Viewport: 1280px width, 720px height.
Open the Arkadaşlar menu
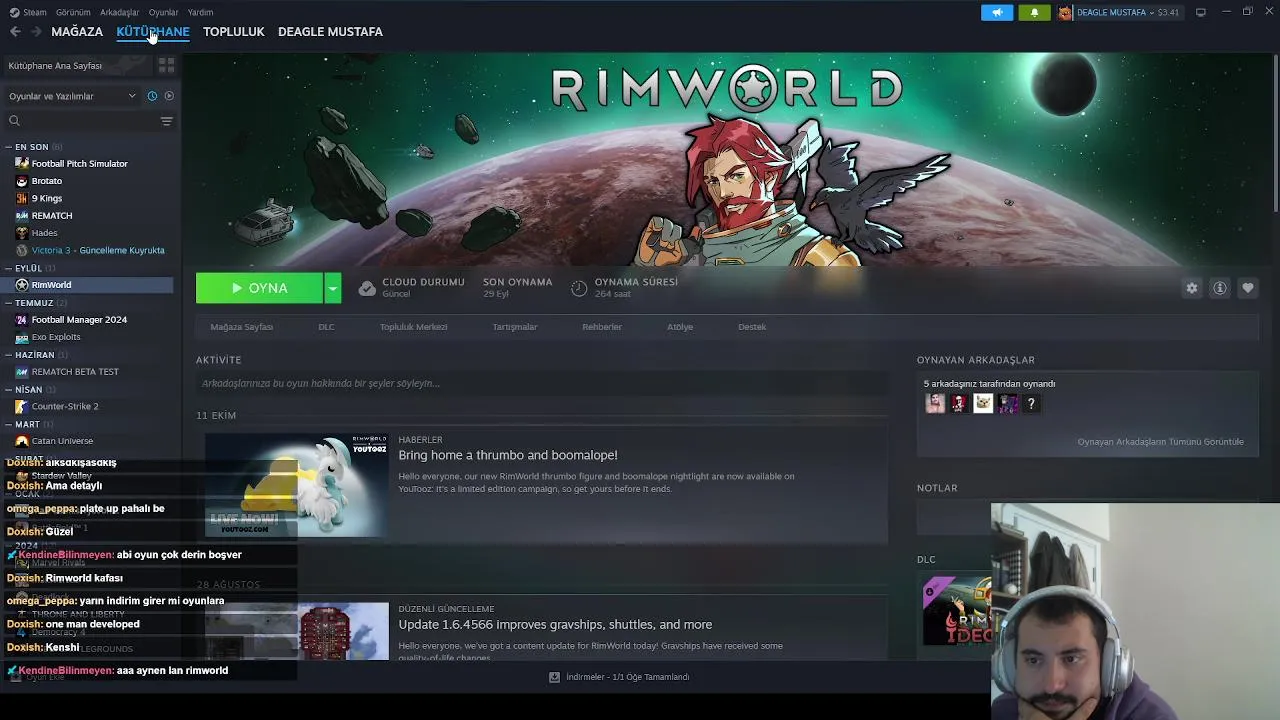coord(120,12)
